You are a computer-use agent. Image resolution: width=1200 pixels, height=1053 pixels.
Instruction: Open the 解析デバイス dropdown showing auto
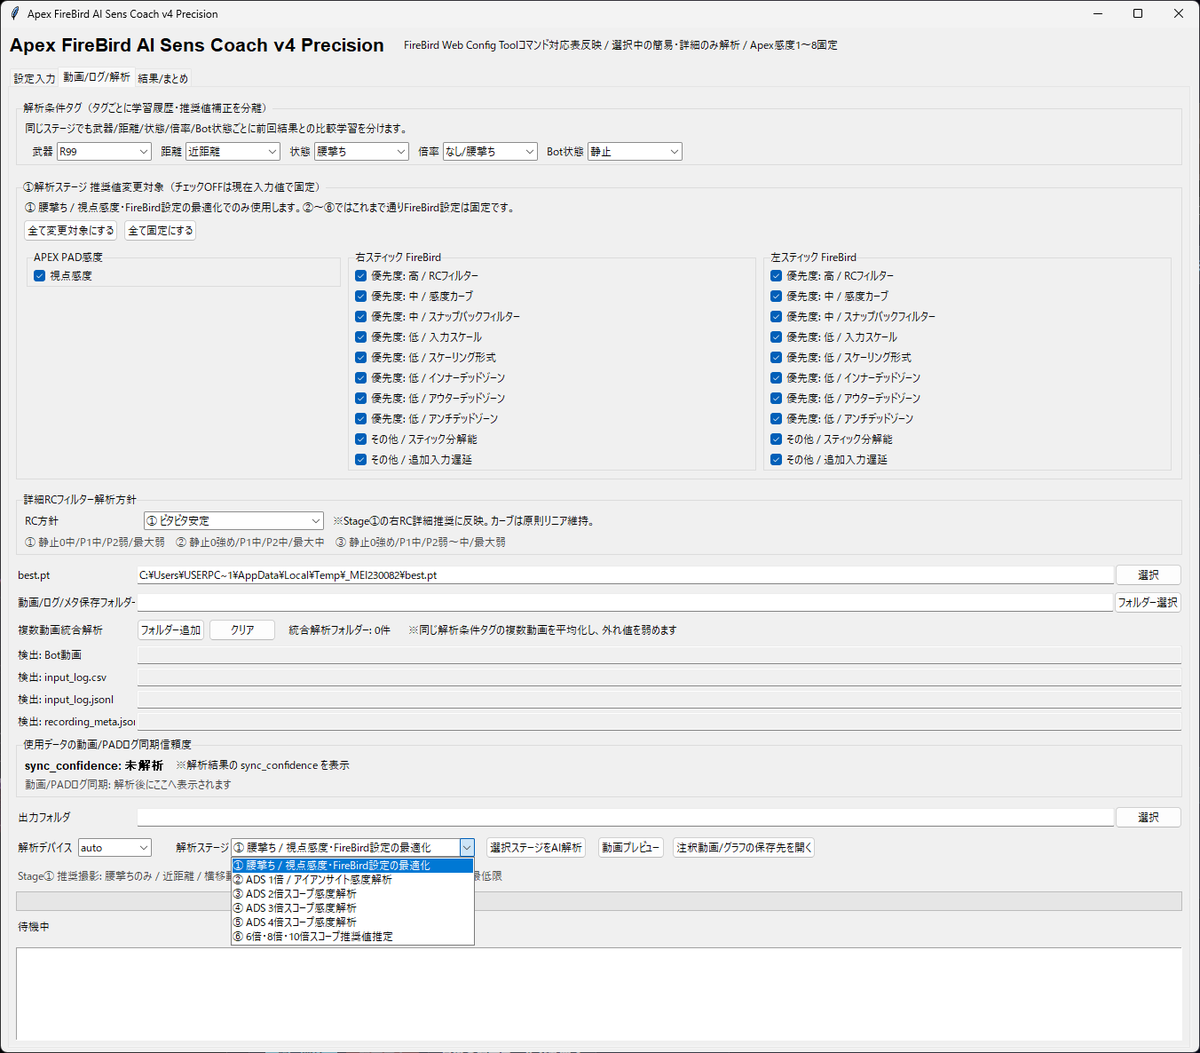(114, 847)
